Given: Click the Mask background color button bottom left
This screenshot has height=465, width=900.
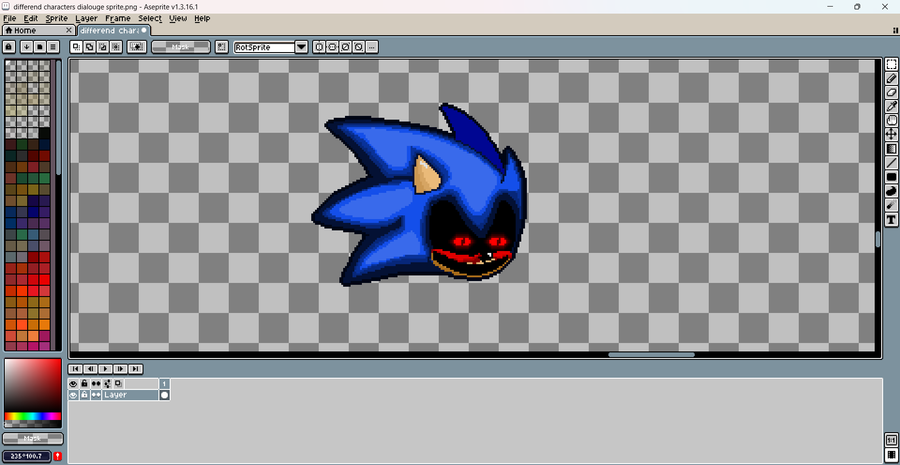Looking at the screenshot, I should (33, 439).
